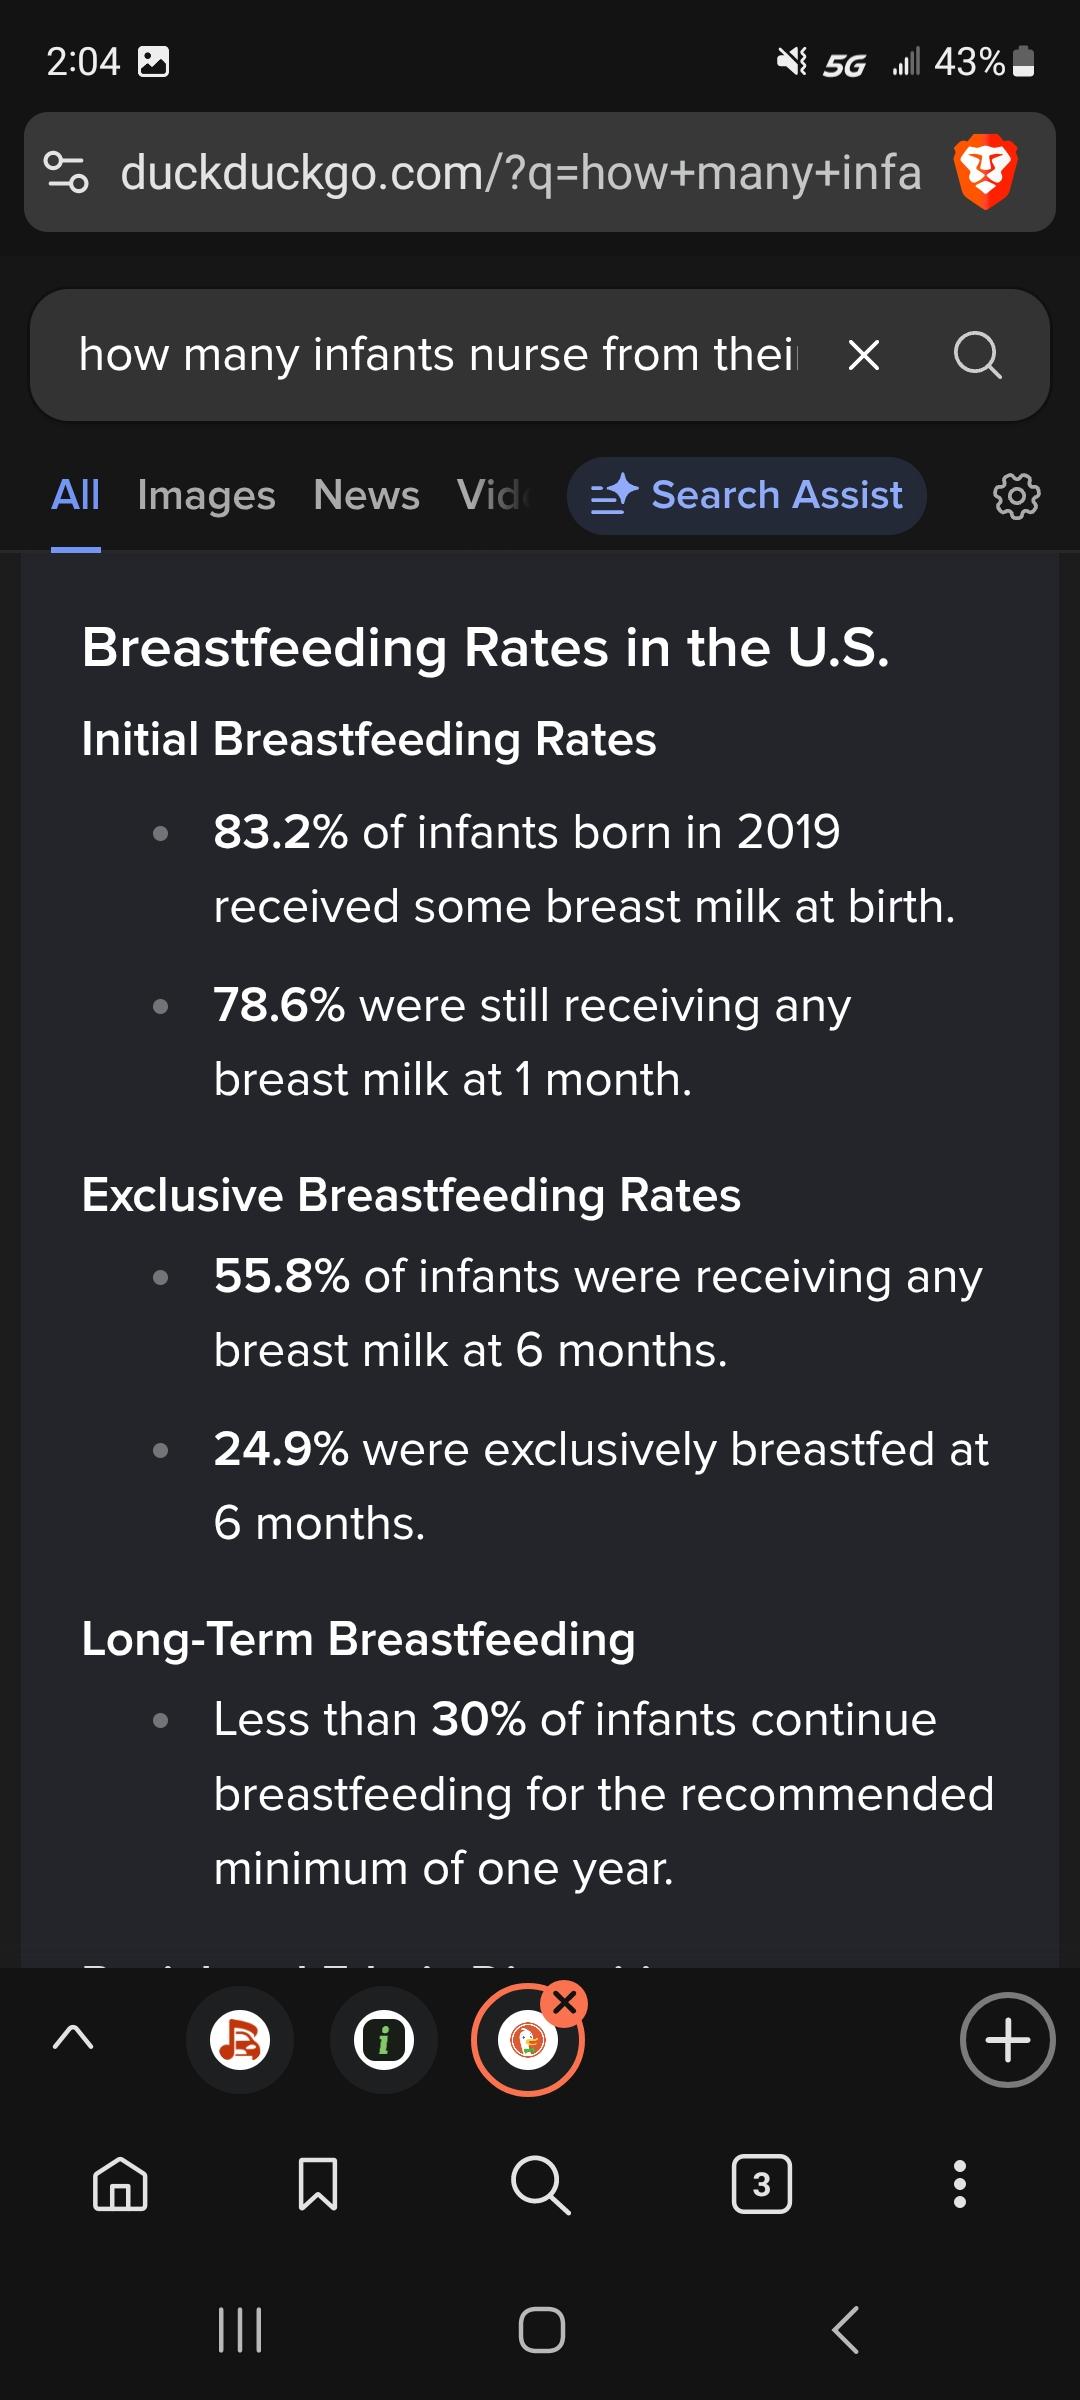
Task: Tap the Android back navigation button
Action: pos(846,2330)
